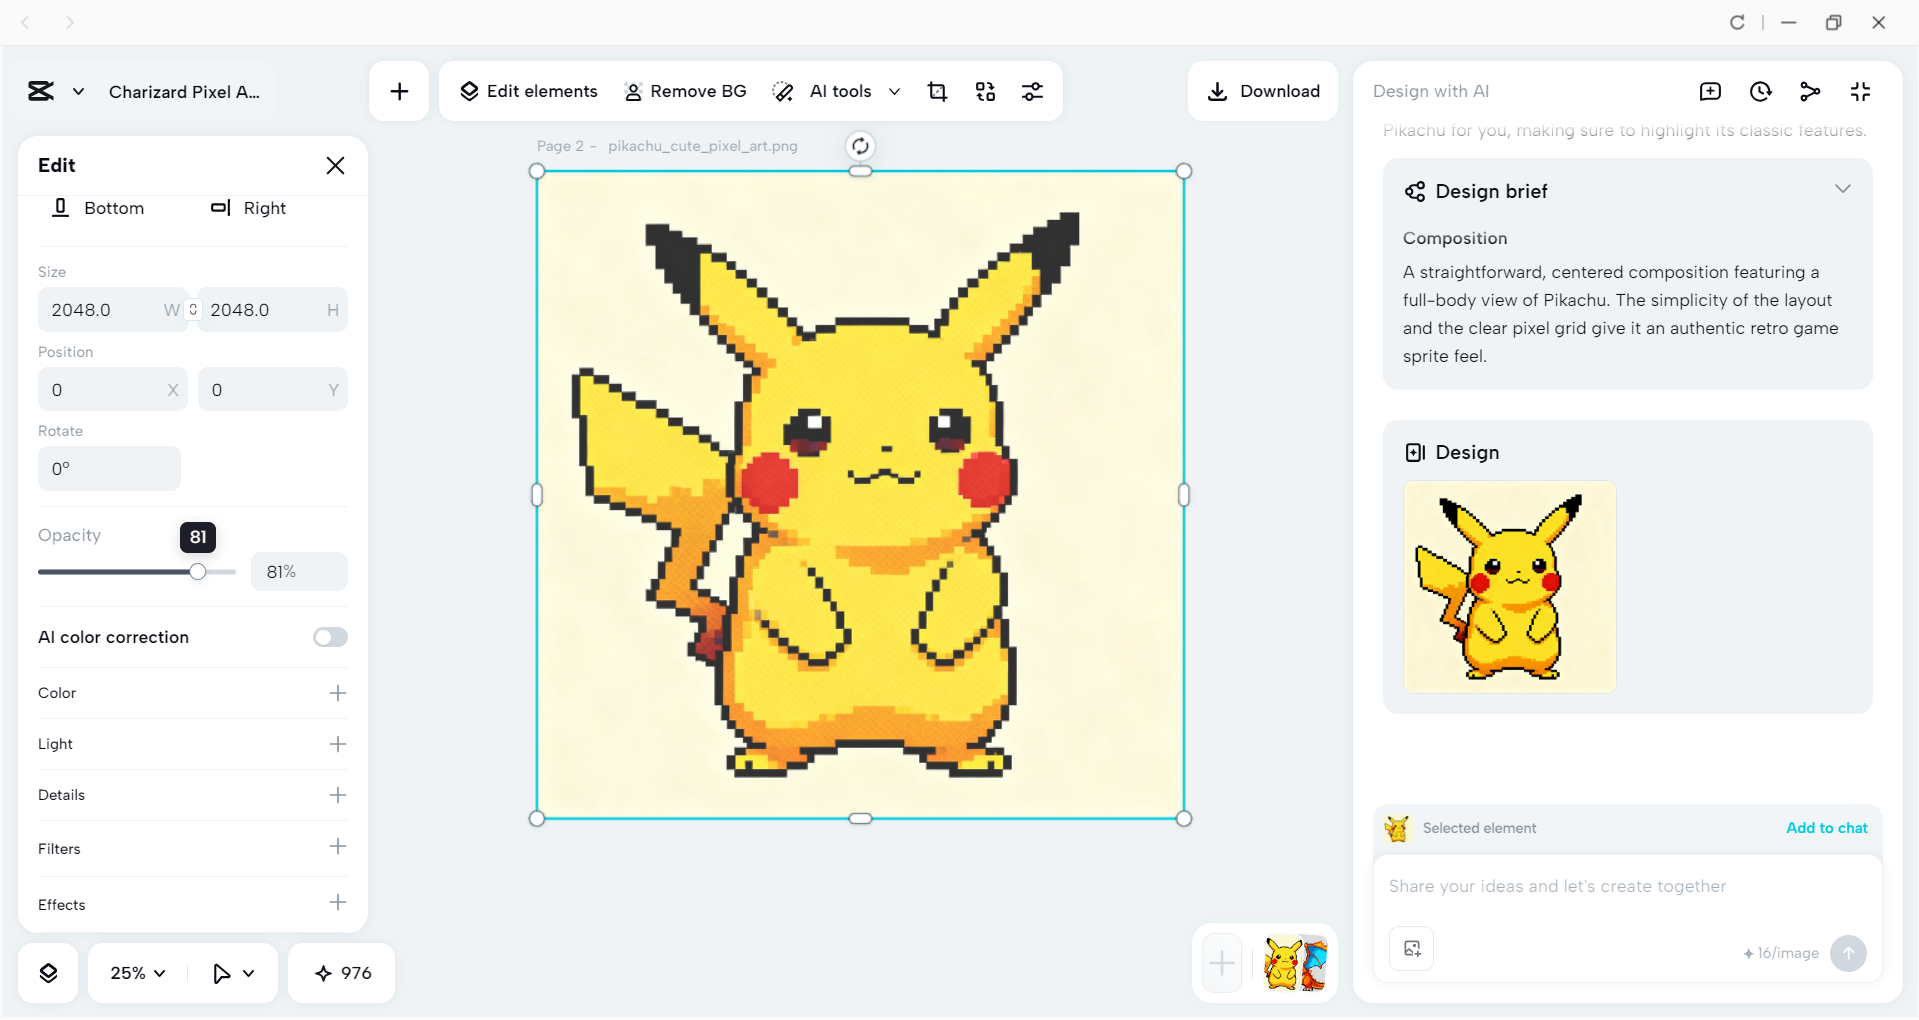This screenshot has height=1020, width=1919.
Task: Set alignment to Right
Action: click(x=248, y=208)
